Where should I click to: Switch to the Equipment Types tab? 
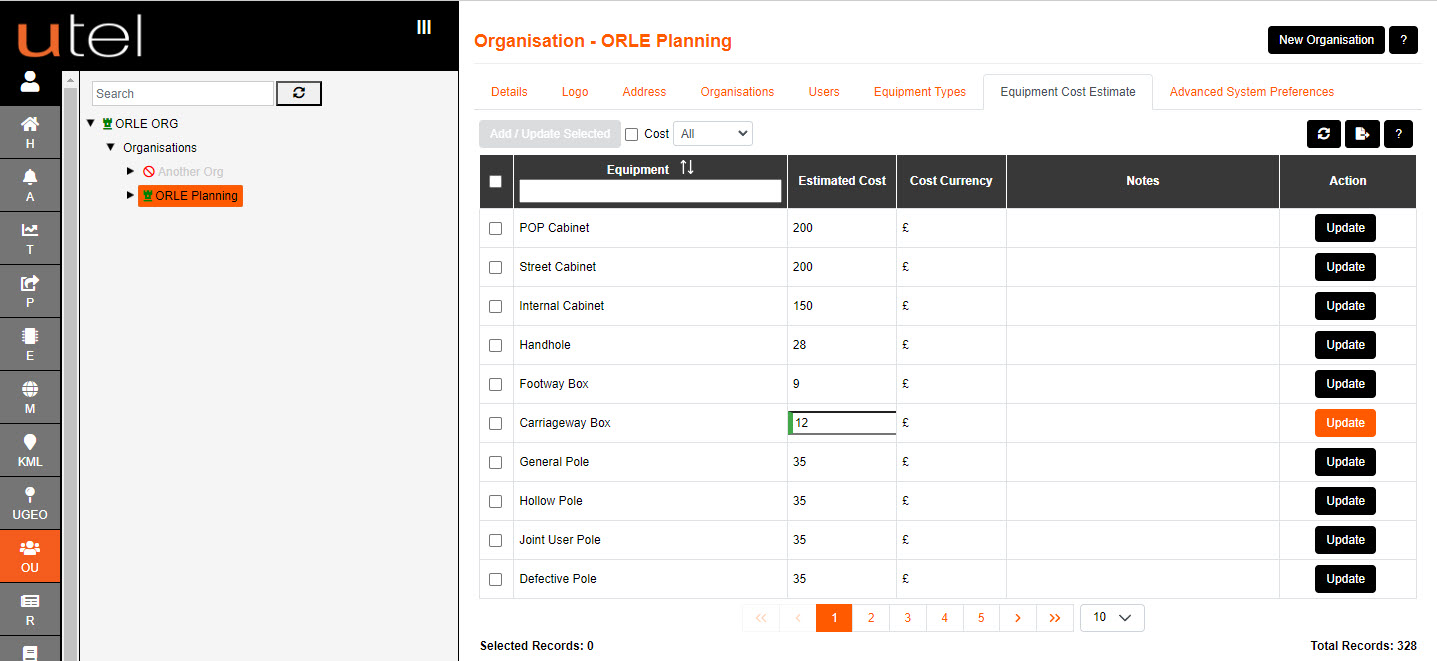tap(919, 91)
